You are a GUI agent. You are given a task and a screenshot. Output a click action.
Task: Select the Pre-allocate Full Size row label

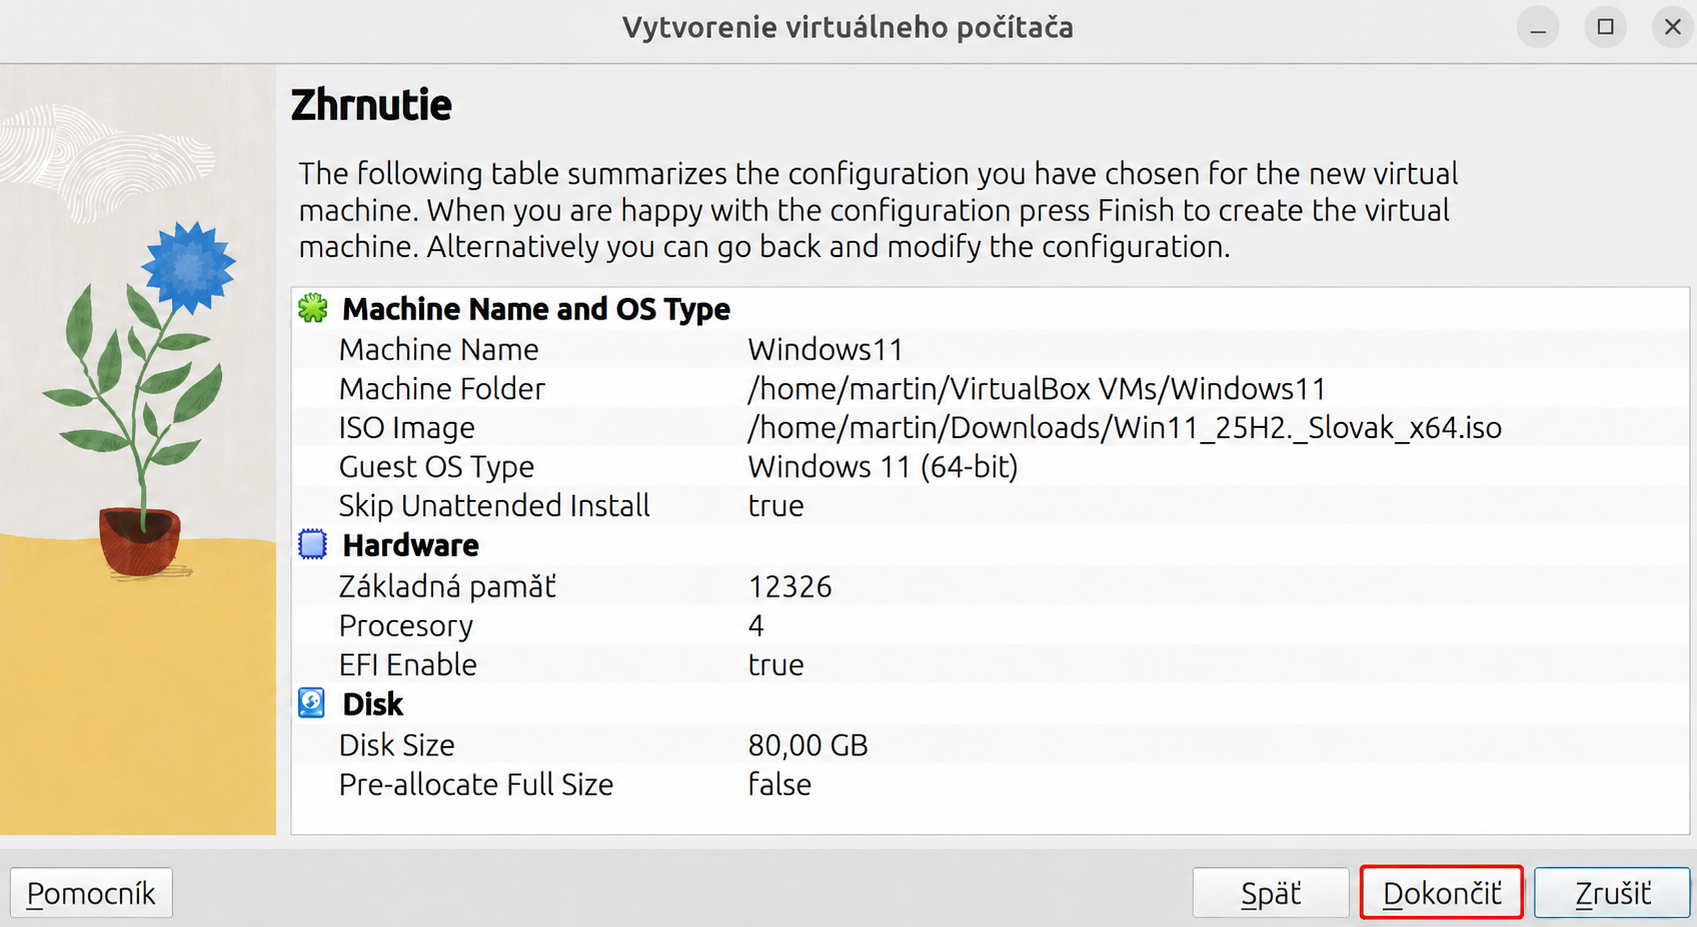[x=476, y=784]
